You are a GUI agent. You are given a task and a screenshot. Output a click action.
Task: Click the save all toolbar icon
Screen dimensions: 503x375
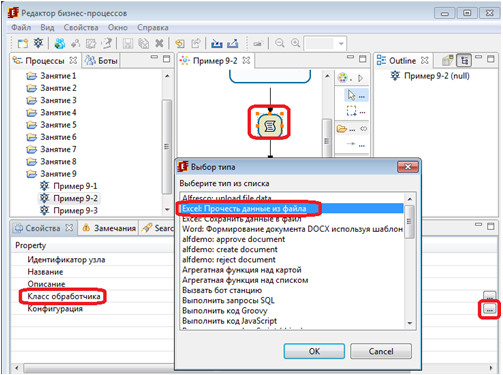(x=144, y=43)
